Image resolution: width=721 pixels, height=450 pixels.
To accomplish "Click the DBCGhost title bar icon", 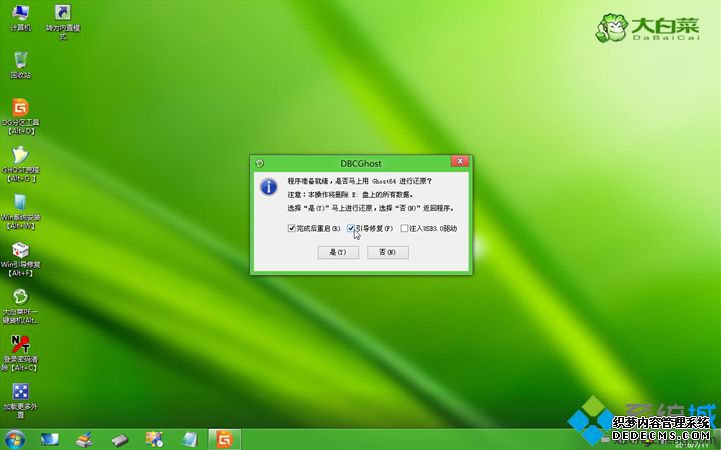I will click(x=259, y=163).
